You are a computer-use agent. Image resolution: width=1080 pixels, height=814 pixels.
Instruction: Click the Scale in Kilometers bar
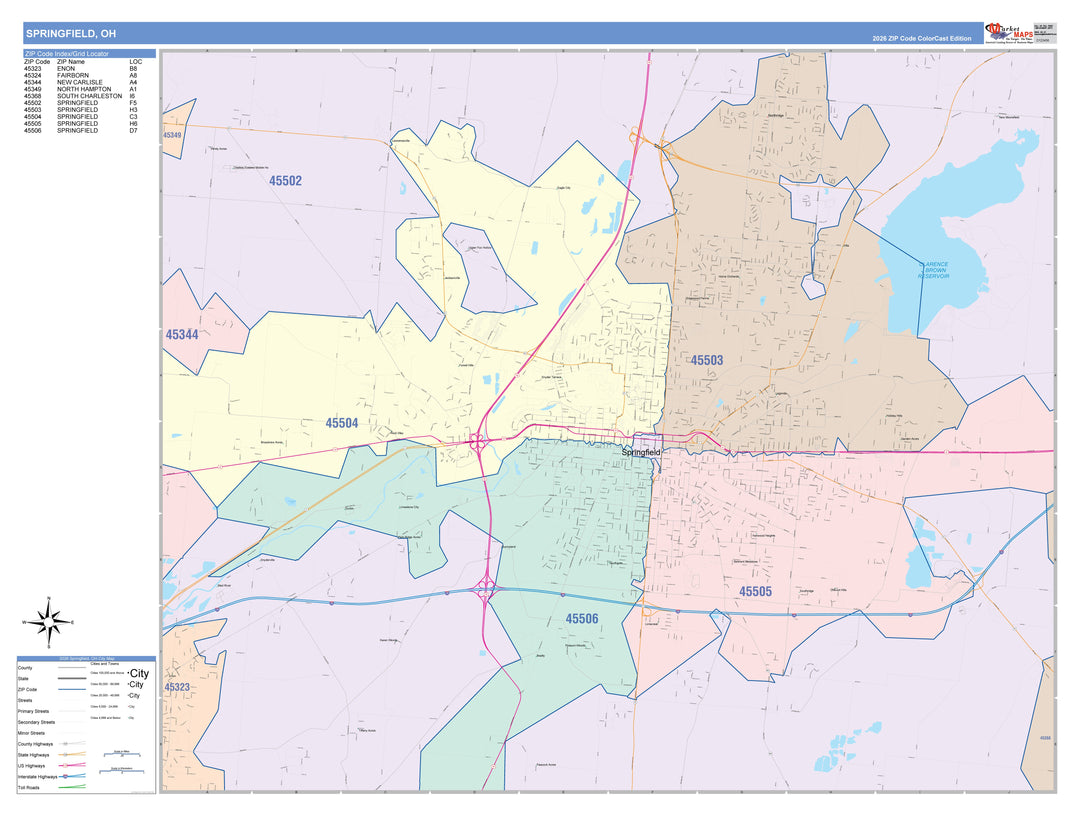click(121, 771)
